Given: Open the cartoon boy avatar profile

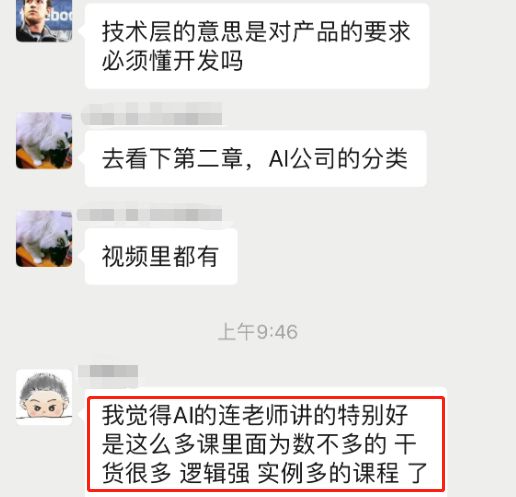Looking at the screenshot, I should (44, 397).
